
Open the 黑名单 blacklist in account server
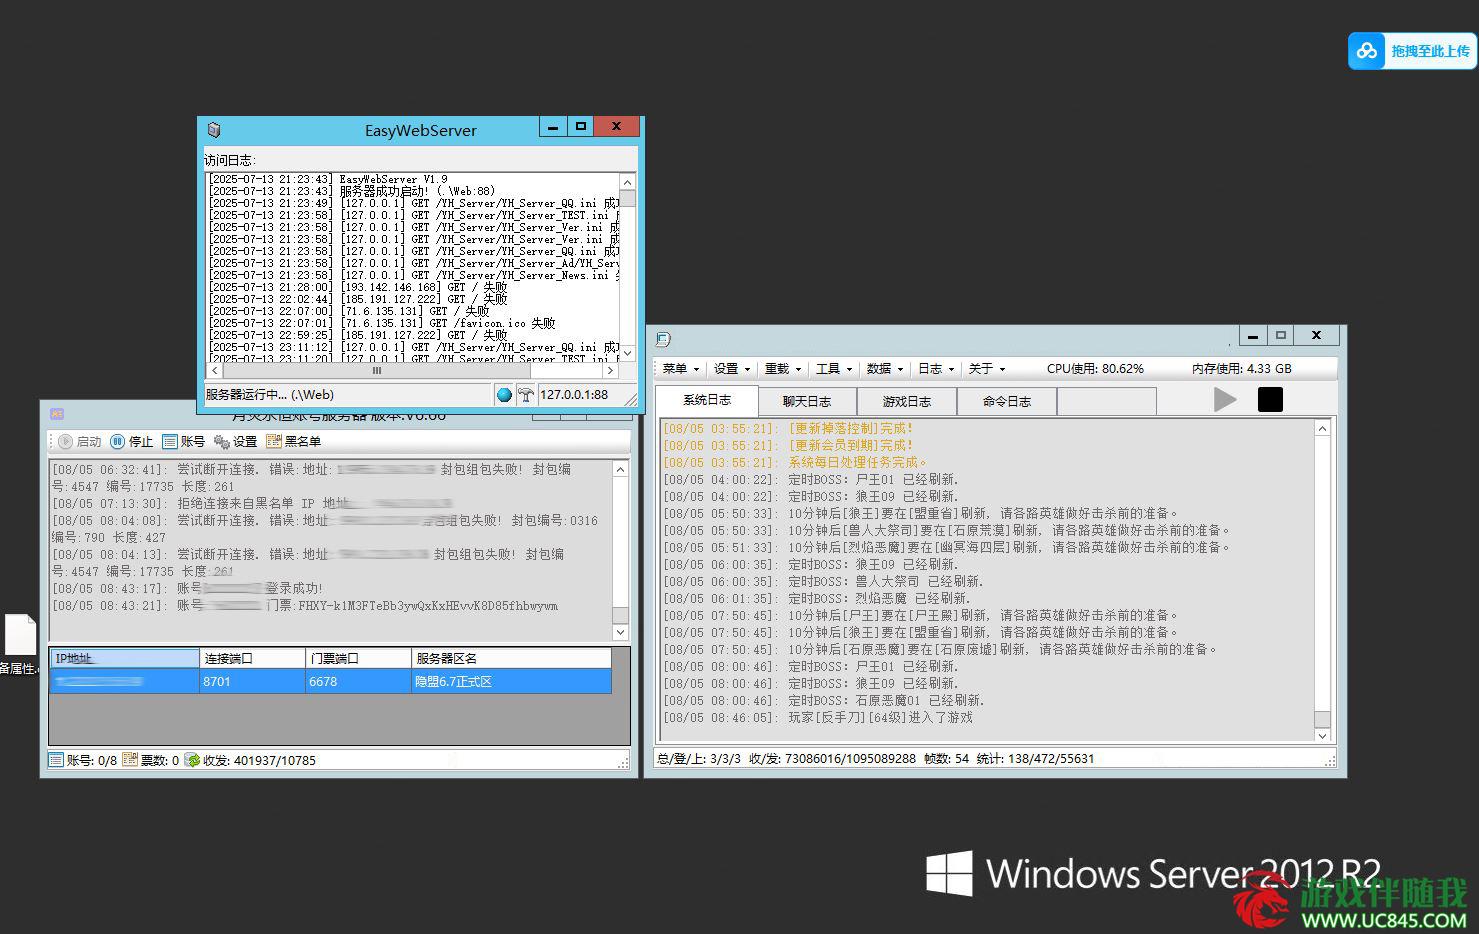[x=294, y=441]
